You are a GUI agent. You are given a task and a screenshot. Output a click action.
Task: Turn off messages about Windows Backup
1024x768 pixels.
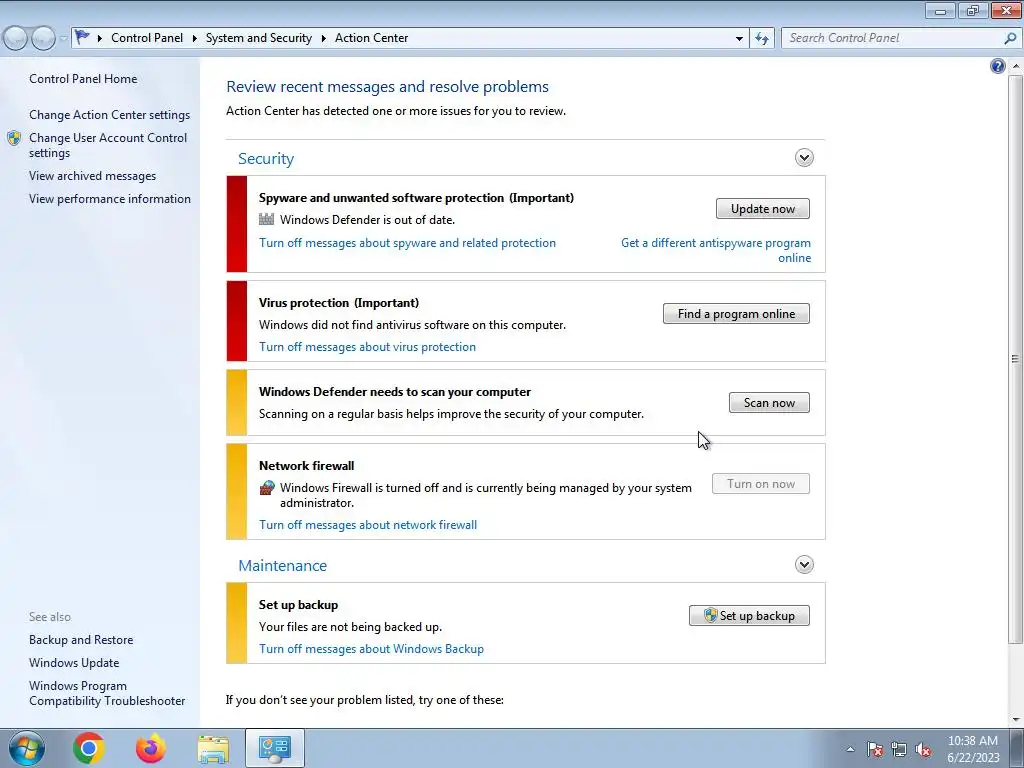click(371, 649)
